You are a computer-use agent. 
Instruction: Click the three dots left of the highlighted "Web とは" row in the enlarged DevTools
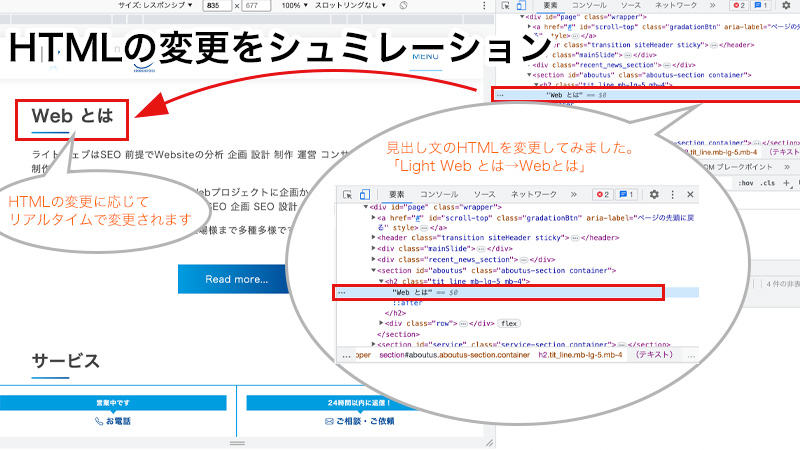(342, 293)
